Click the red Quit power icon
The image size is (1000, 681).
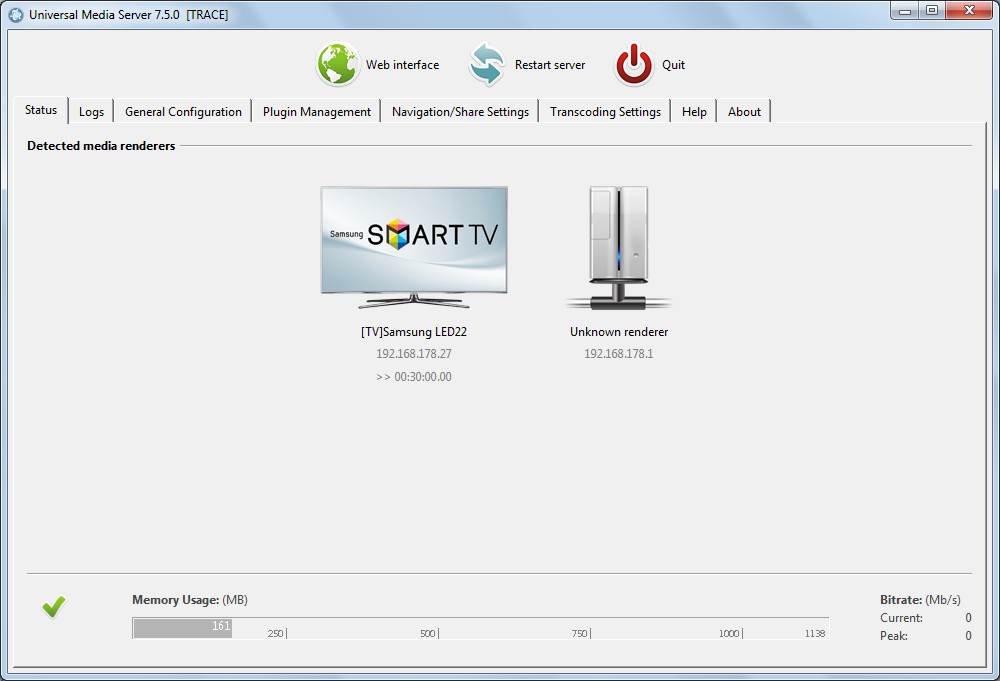[634, 64]
